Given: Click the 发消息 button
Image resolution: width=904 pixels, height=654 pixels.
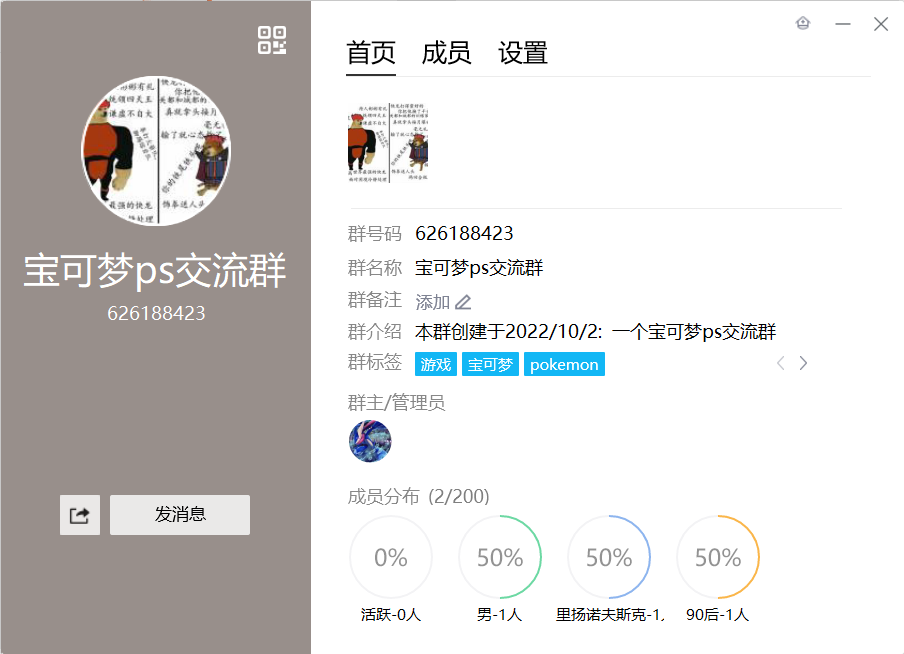Looking at the screenshot, I should 180,515.
